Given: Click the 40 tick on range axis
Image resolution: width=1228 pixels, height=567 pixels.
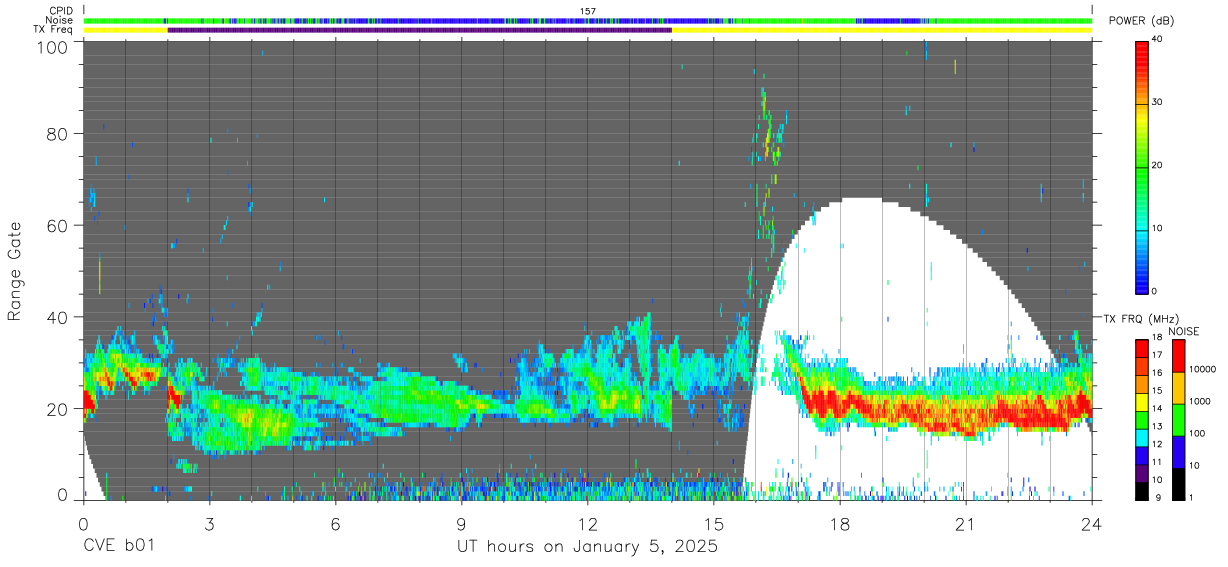Looking at the screenshot, I should point(60,317).
